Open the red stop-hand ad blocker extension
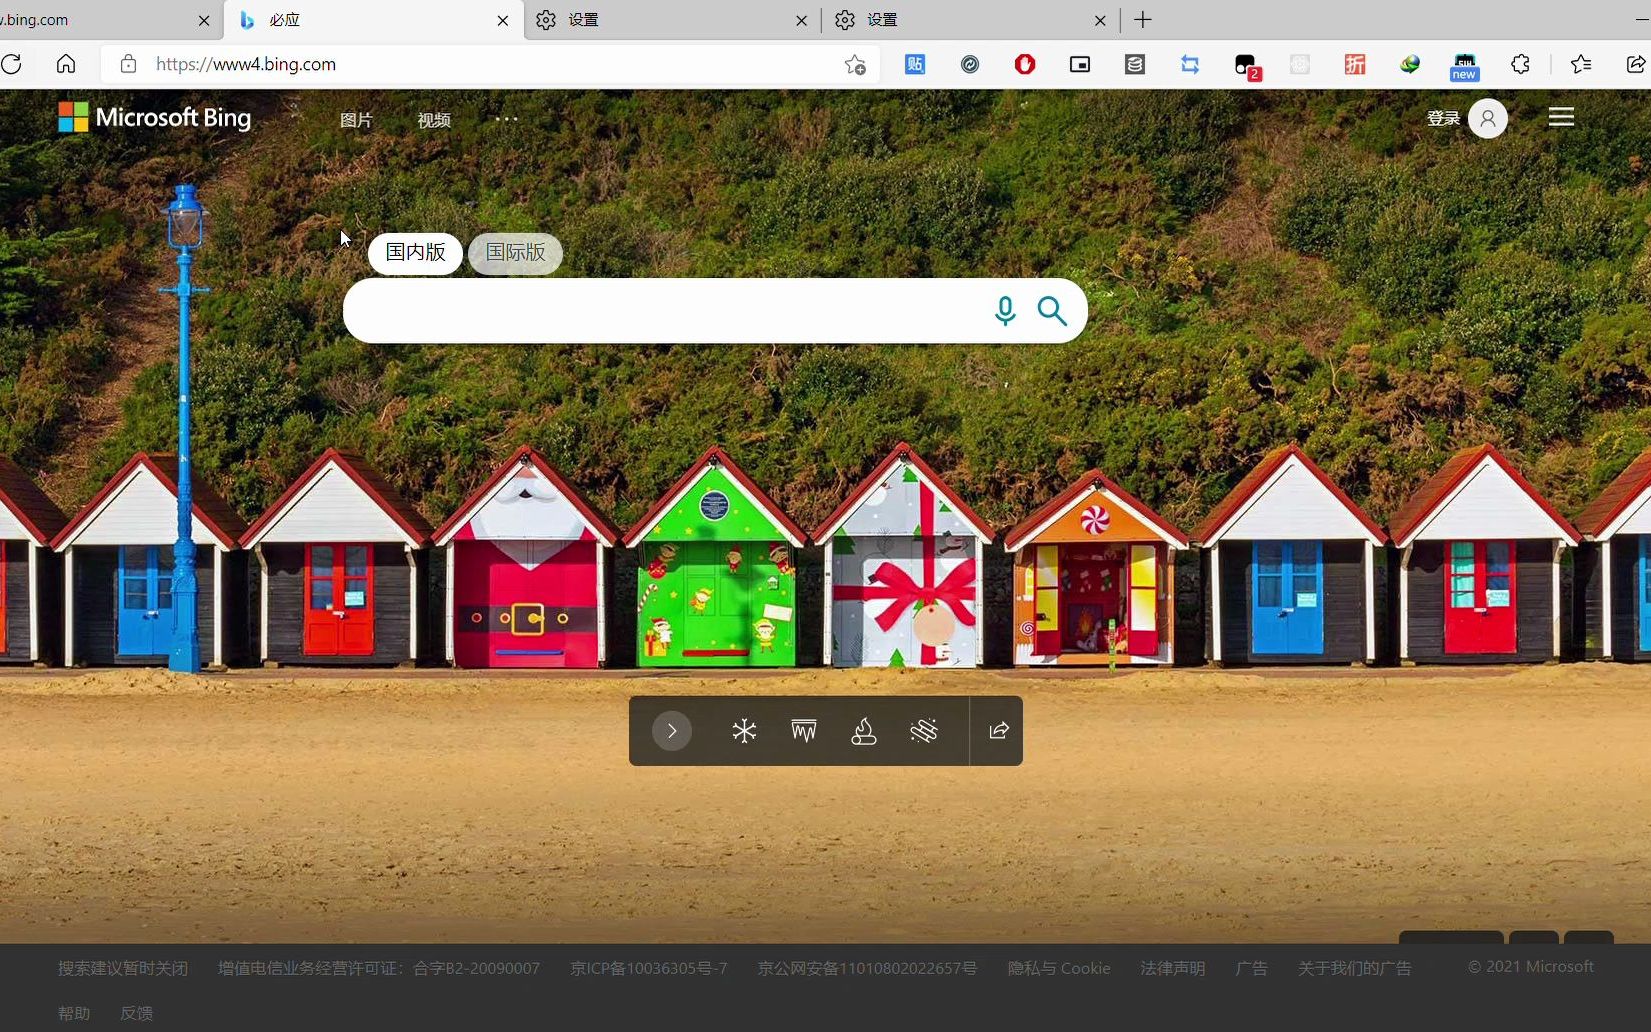 (1025, 64)
